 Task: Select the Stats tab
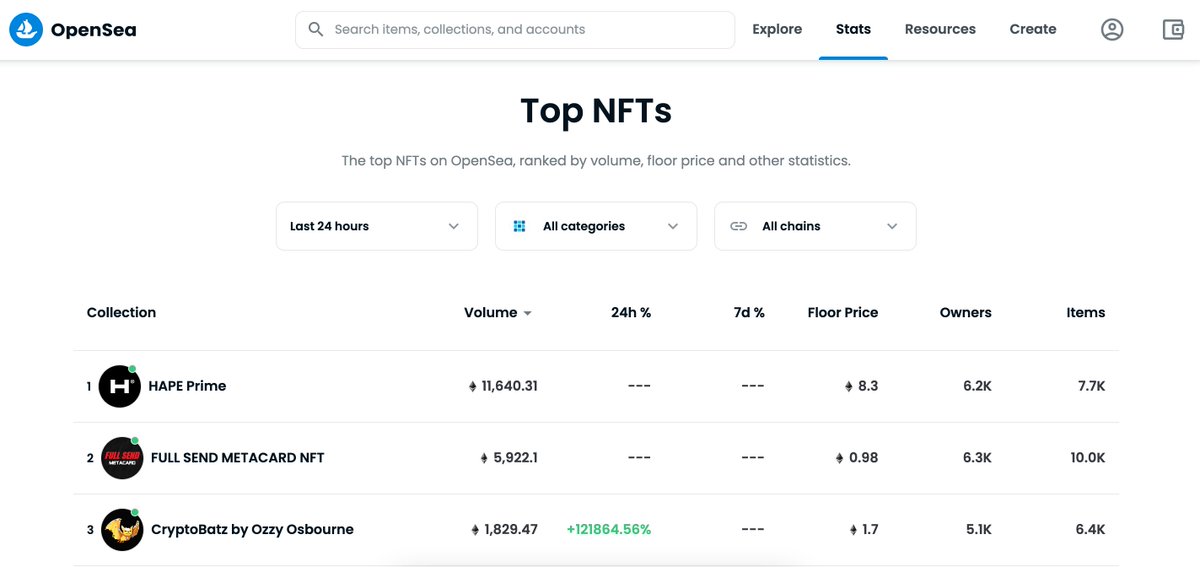853,30
